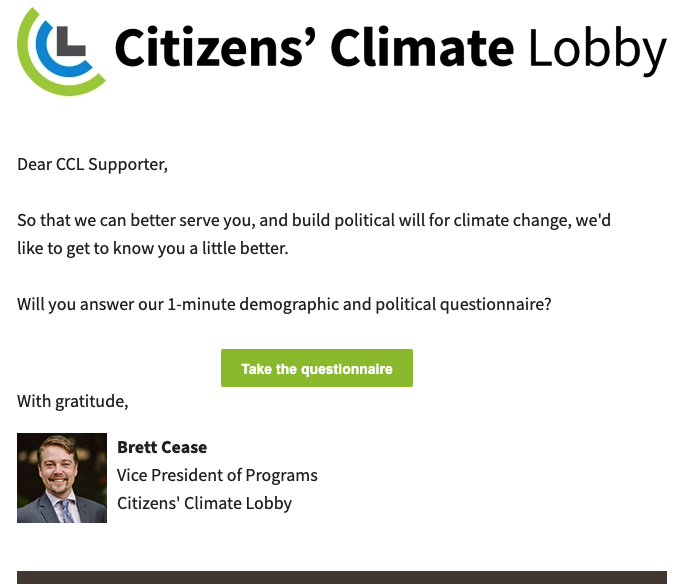The height and width of the screenshot is (584, 692).
Task: Open Brett Cease's profile photo
Action: [62, 478]
